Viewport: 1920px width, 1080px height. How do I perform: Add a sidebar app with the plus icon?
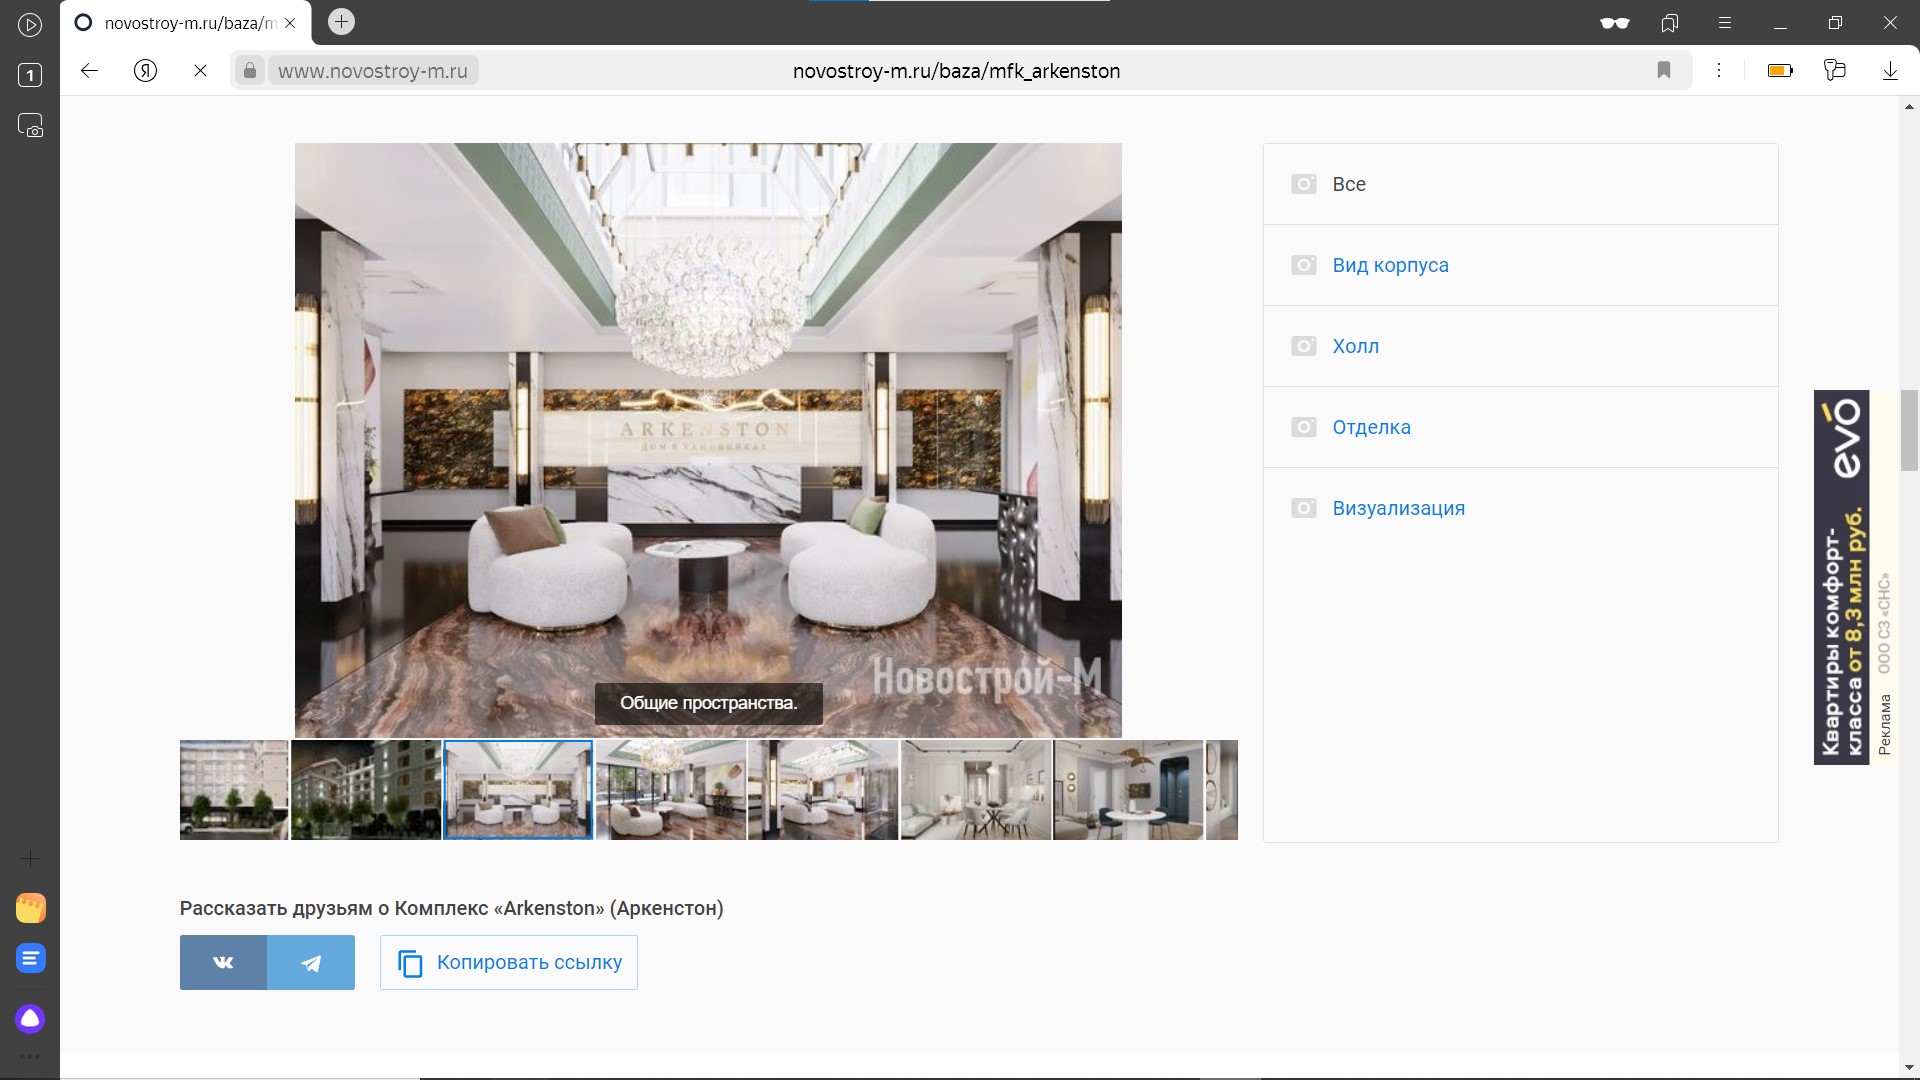(x=30, y=858)
